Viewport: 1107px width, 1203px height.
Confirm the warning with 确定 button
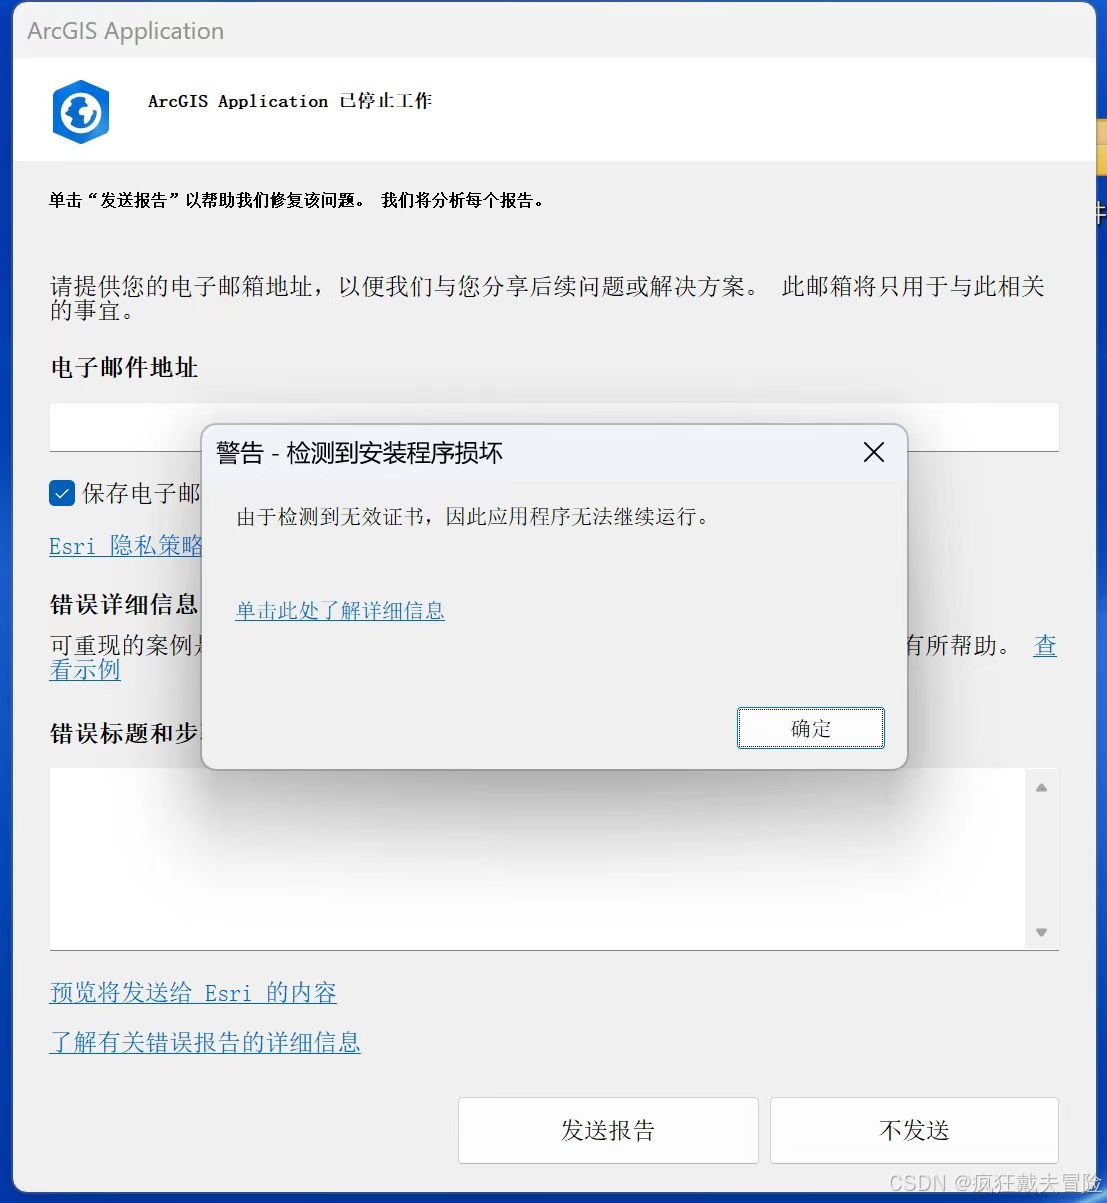pyautogui.click(x=811, y=728)
